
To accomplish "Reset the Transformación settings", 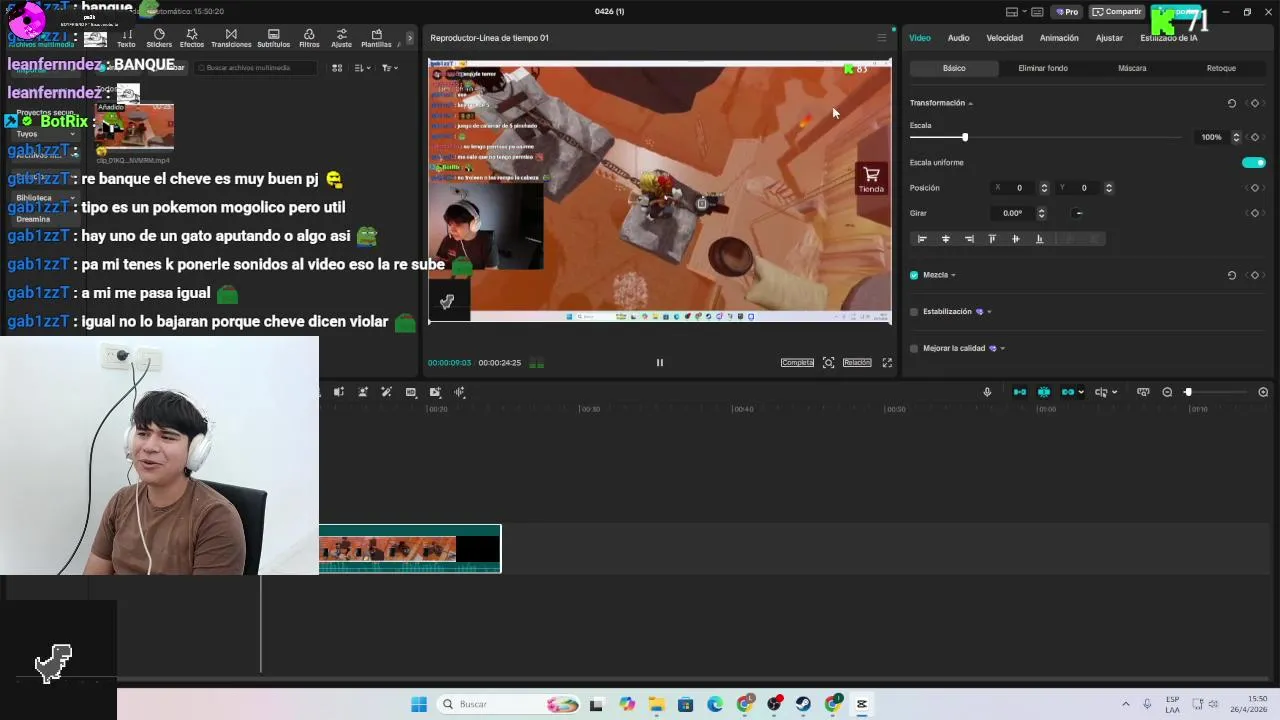I will (x=1231, y=103).
